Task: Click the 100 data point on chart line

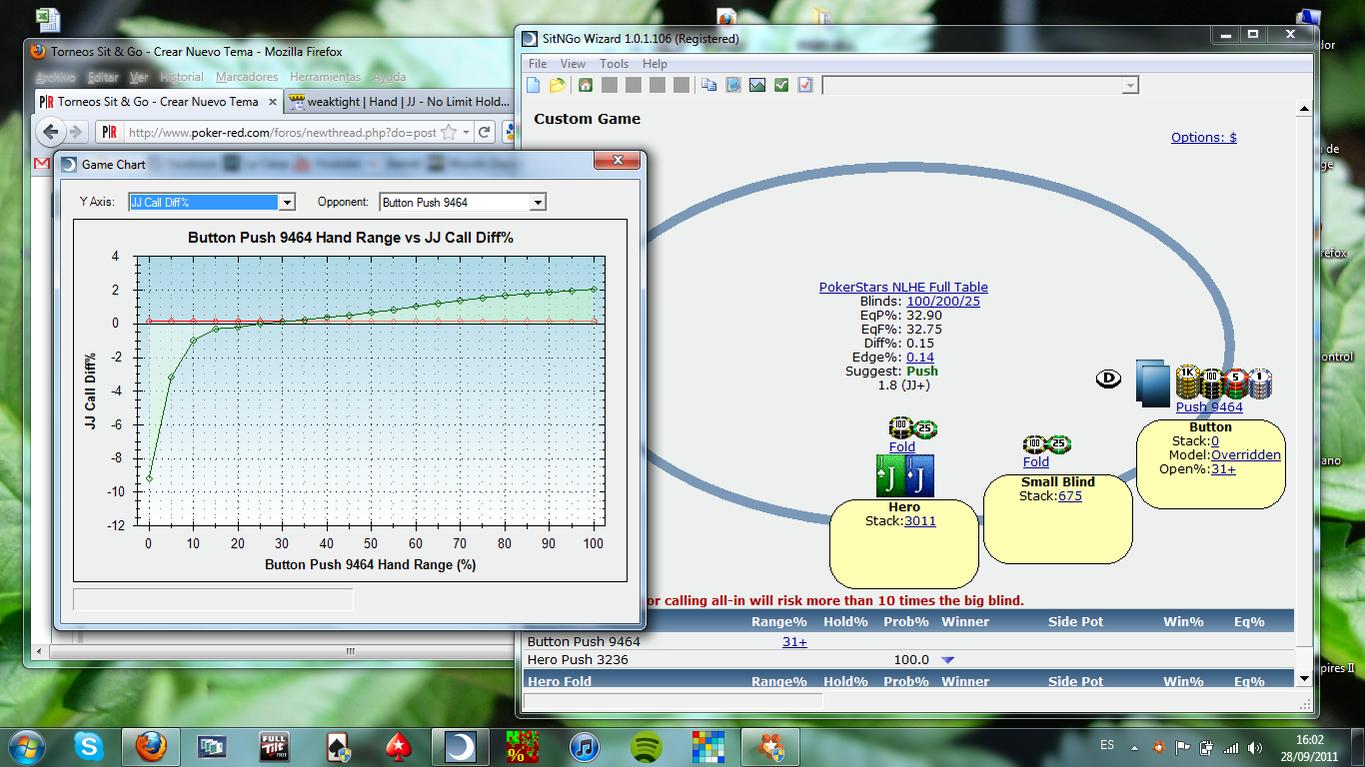Action: (x=594, y=289)
